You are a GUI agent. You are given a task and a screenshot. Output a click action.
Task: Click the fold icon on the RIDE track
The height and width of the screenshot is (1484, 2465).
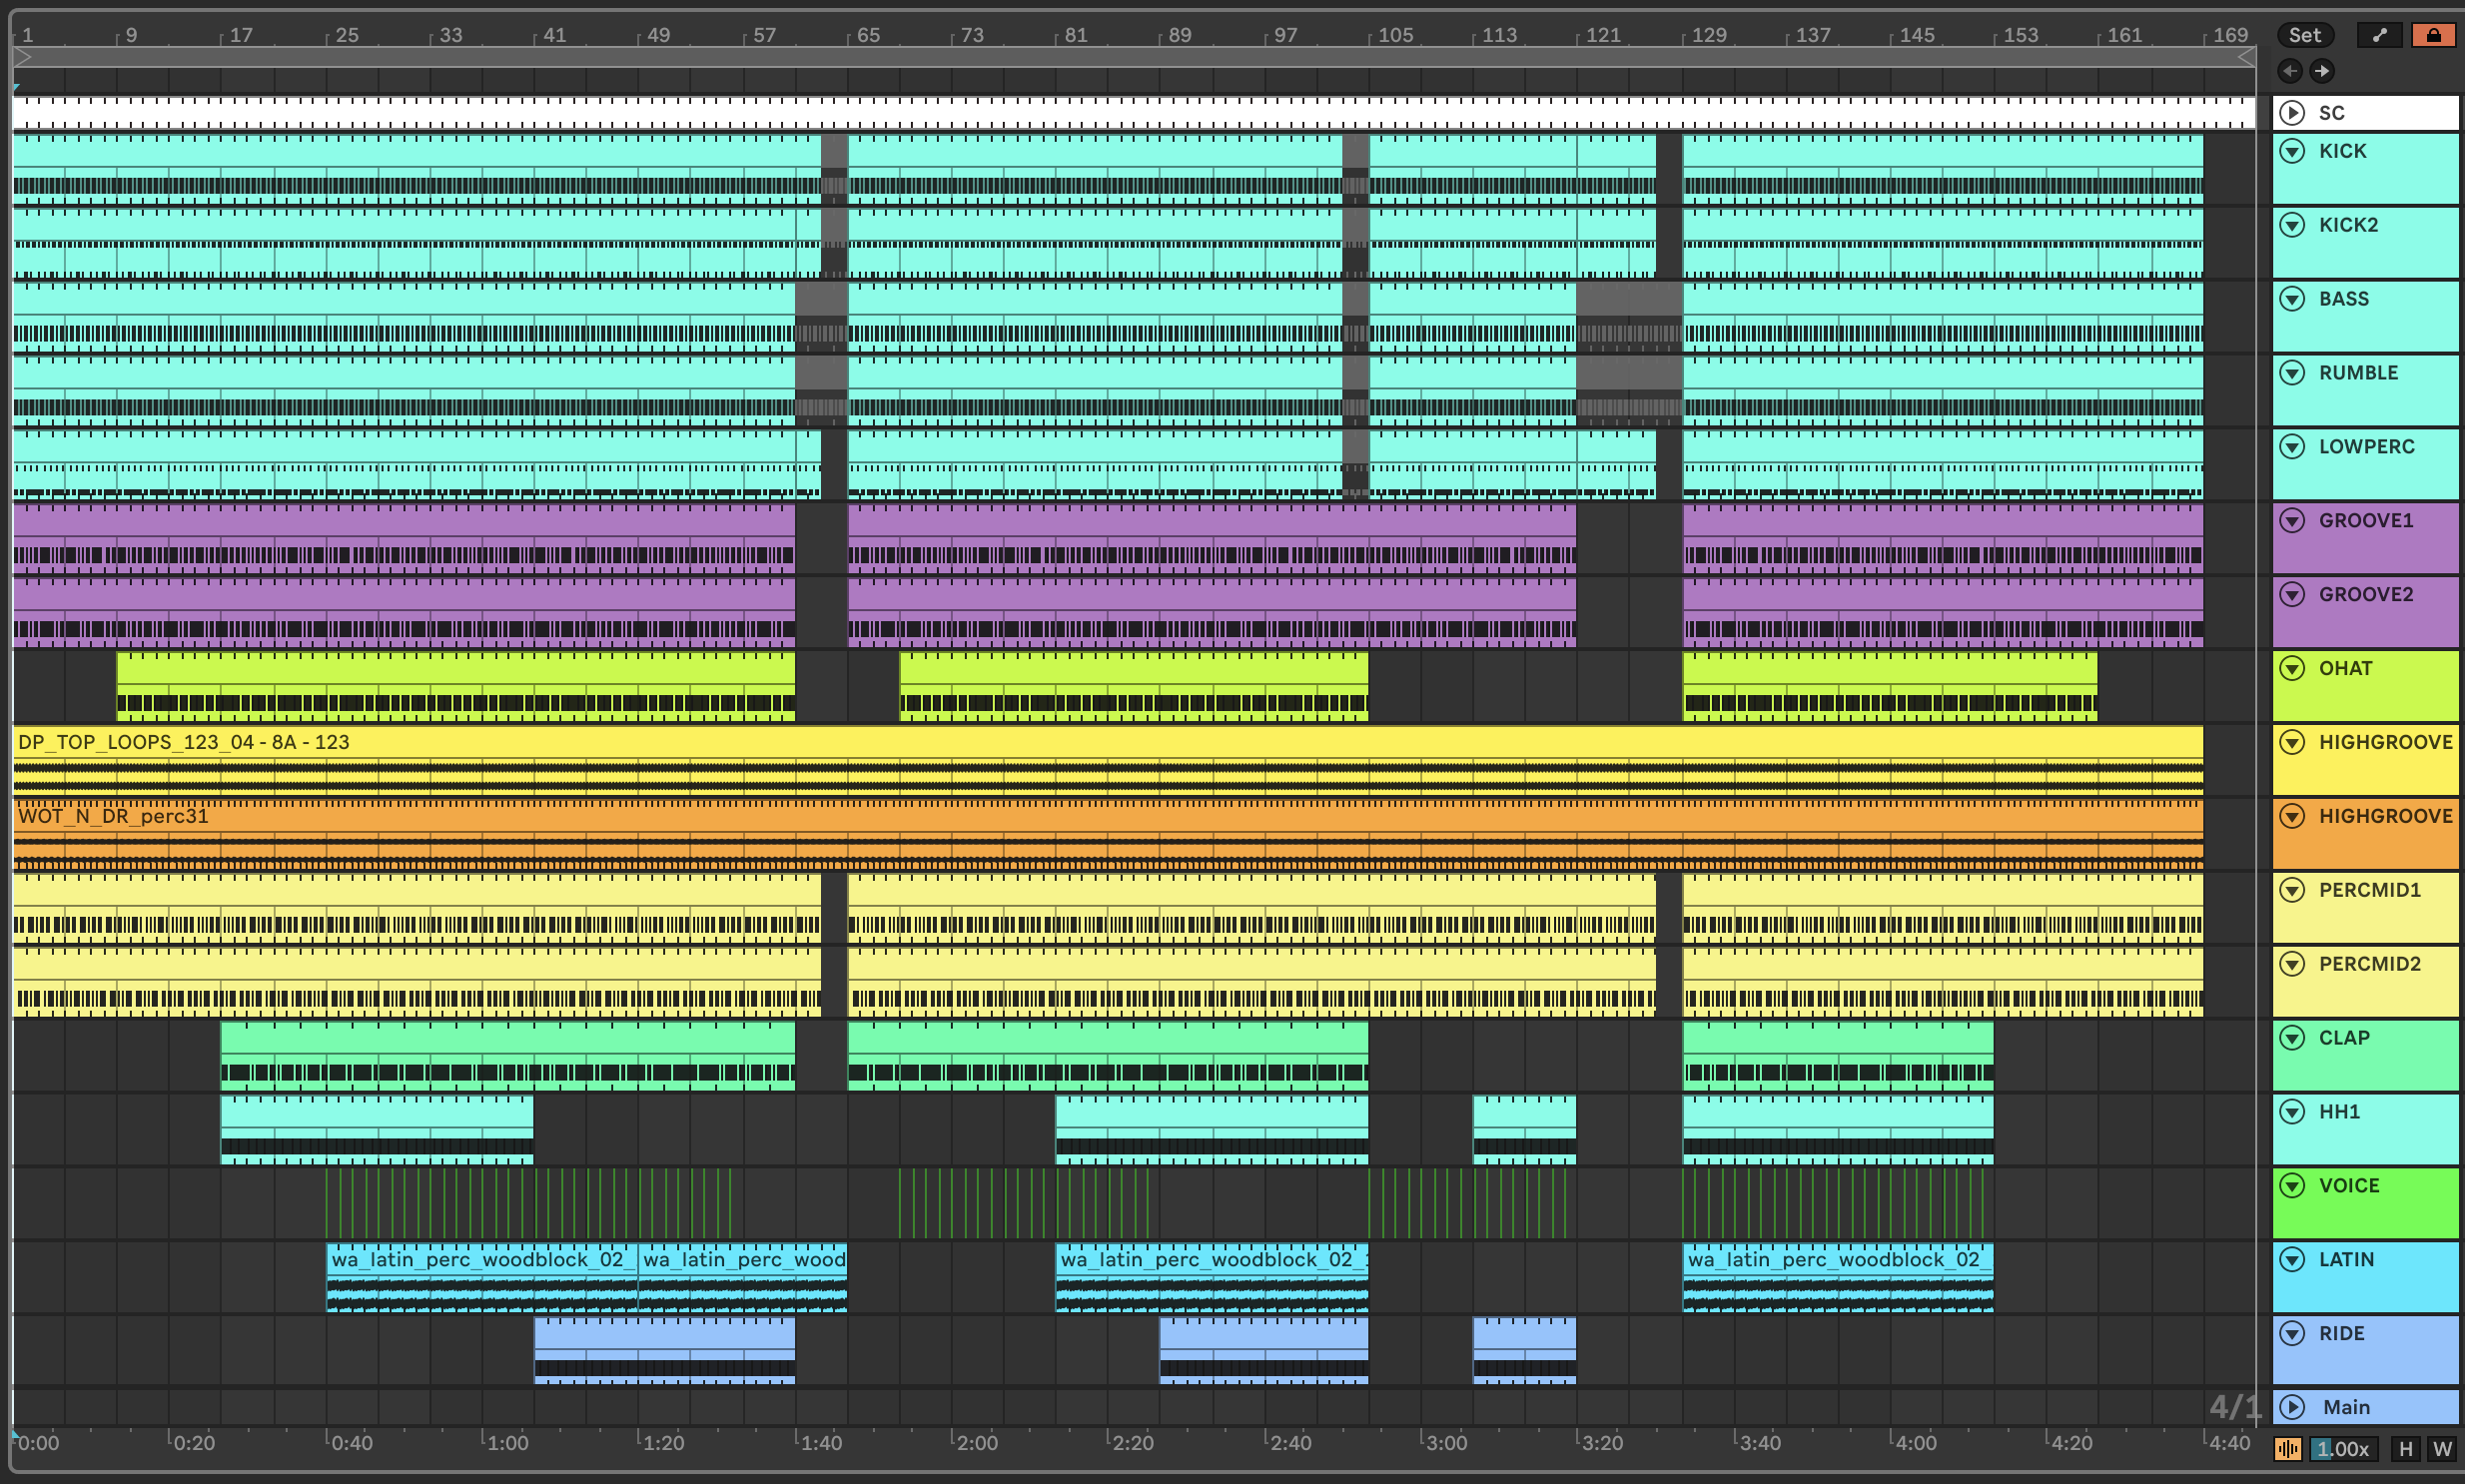2292,1333
